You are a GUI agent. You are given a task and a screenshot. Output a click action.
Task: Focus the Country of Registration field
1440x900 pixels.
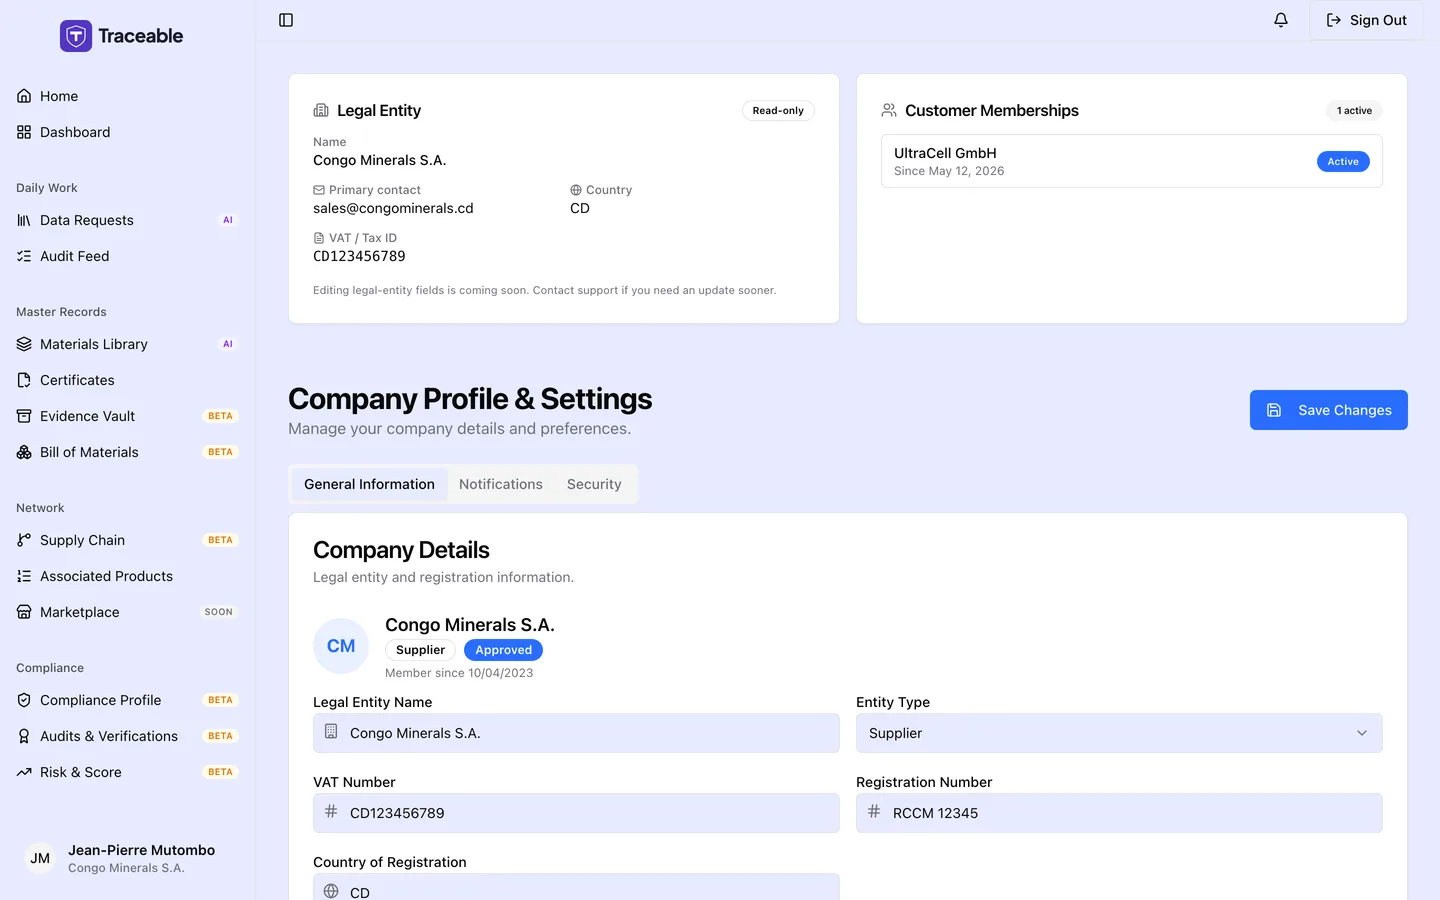pyautogui.click(x=576, y=887)
